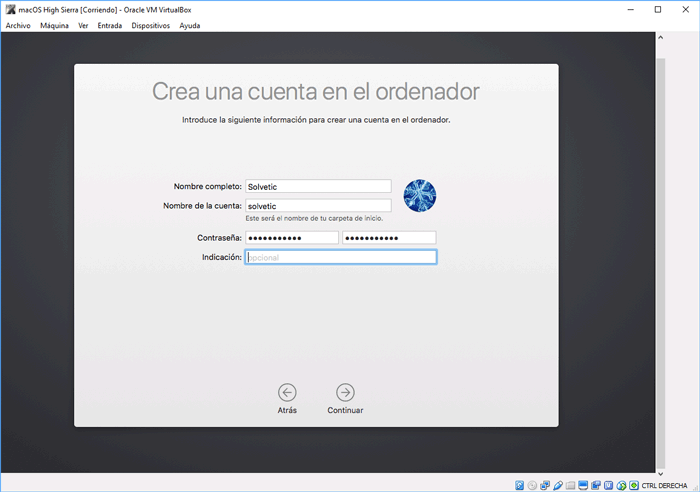The width and height of the screenshot is (700, 492).
Task: Click the optical disc status bar icon
Action: (532, 485)
